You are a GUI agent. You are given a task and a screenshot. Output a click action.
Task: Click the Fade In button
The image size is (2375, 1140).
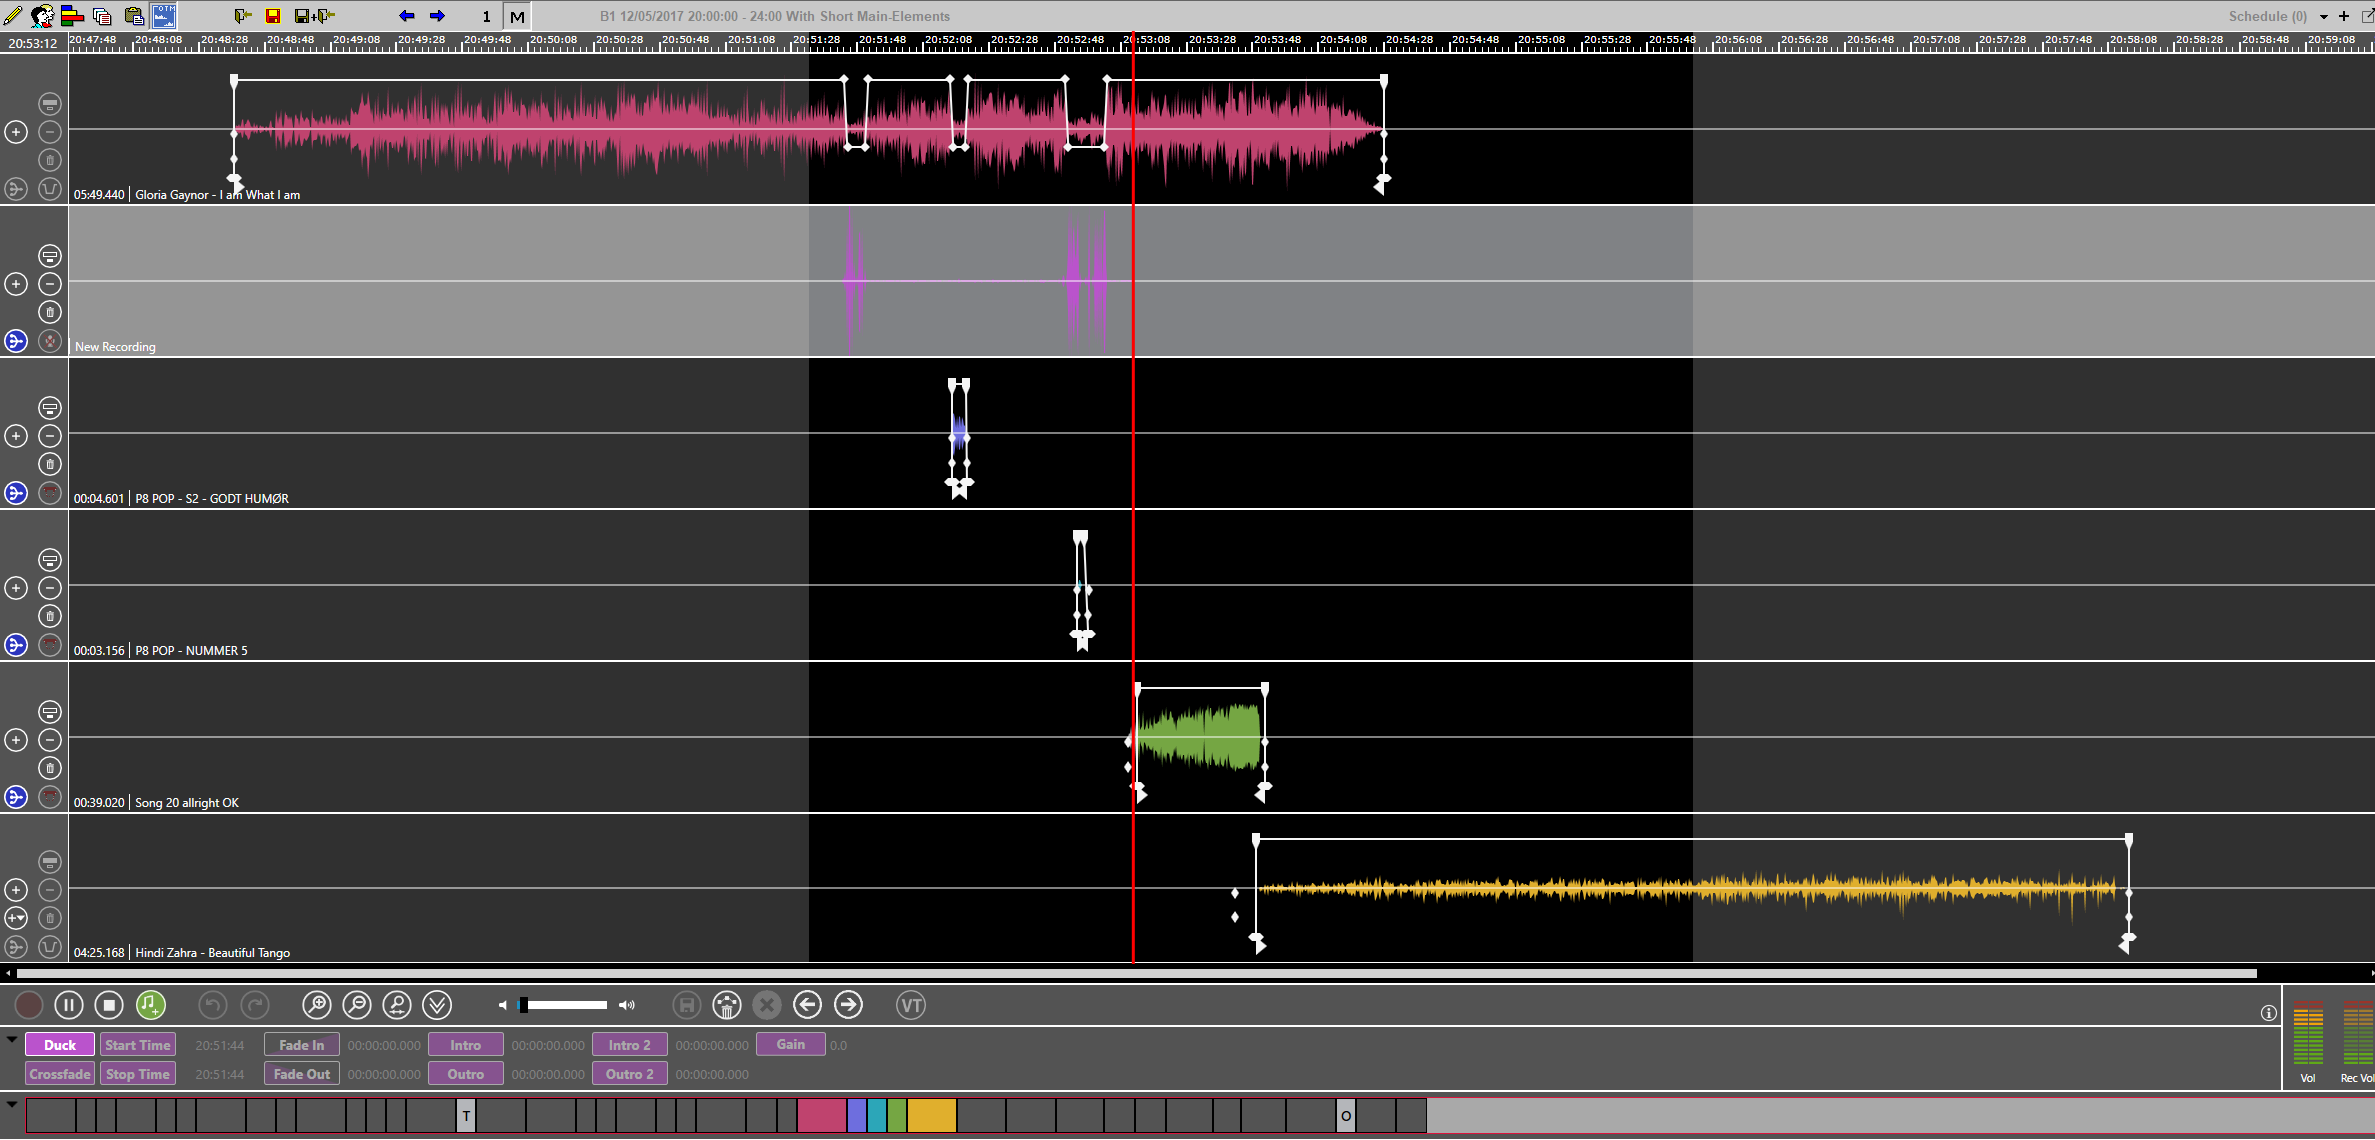tap(301, 1045)
